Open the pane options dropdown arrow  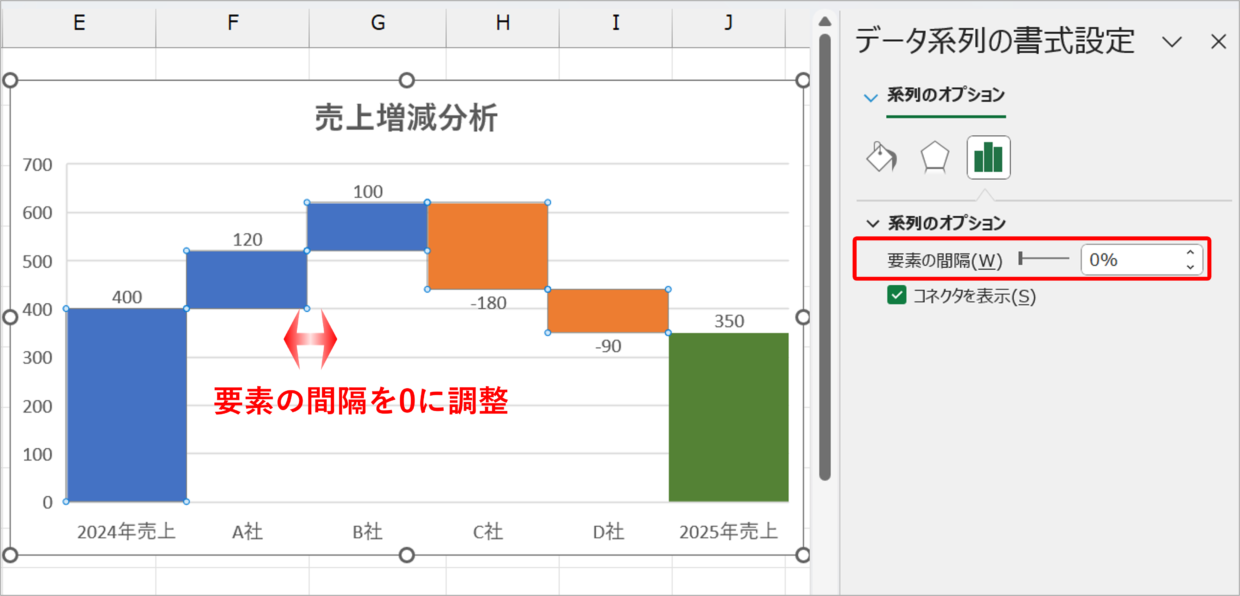point(1171,42)
